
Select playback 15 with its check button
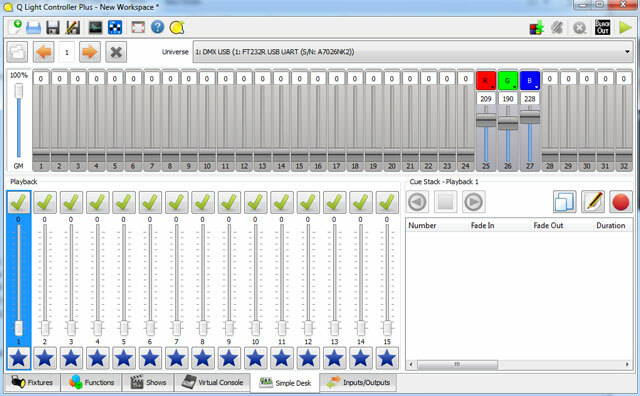coord(387,202)
